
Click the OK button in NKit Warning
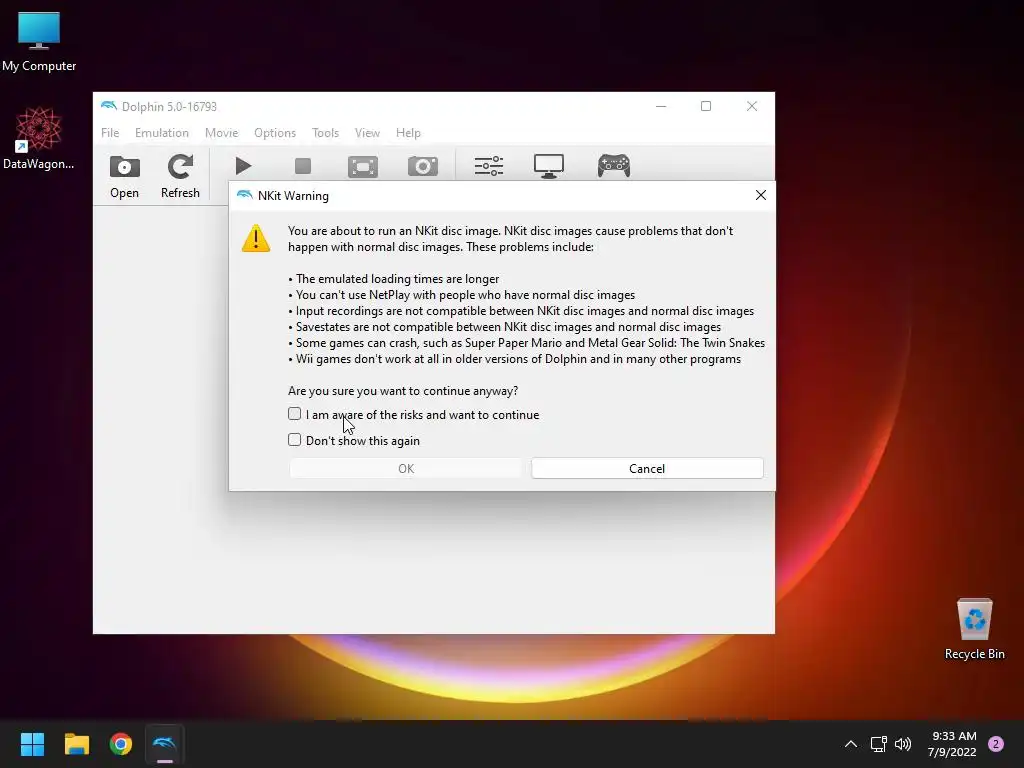tap(406, 468)
